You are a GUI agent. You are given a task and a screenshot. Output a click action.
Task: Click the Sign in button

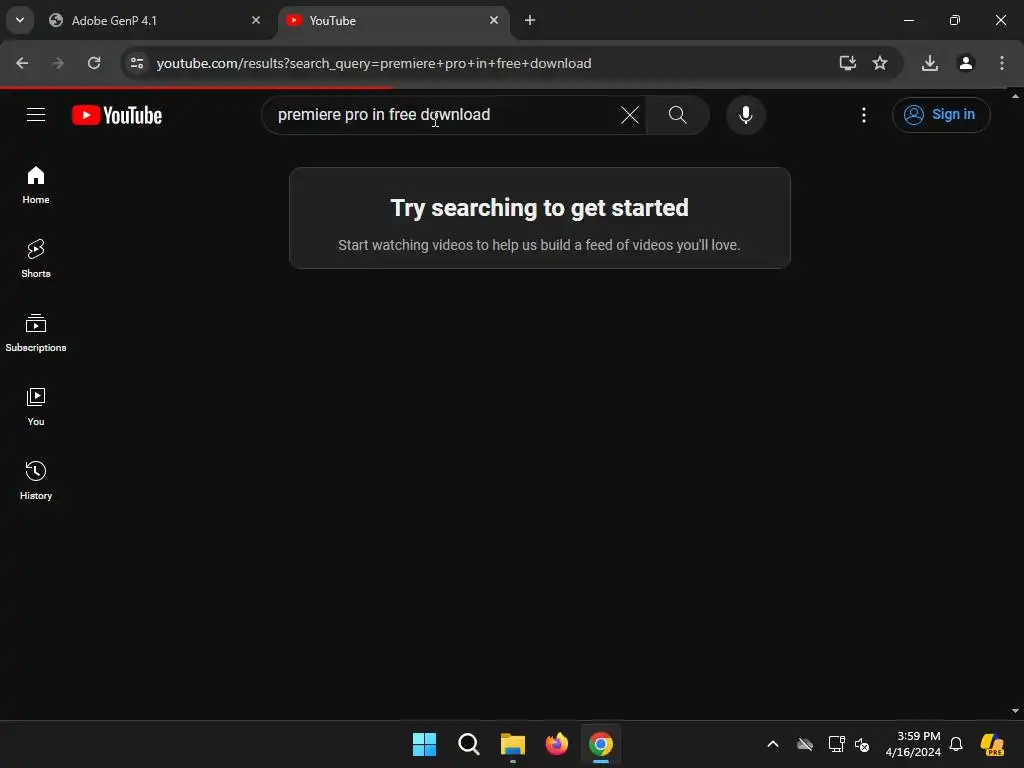940,115
